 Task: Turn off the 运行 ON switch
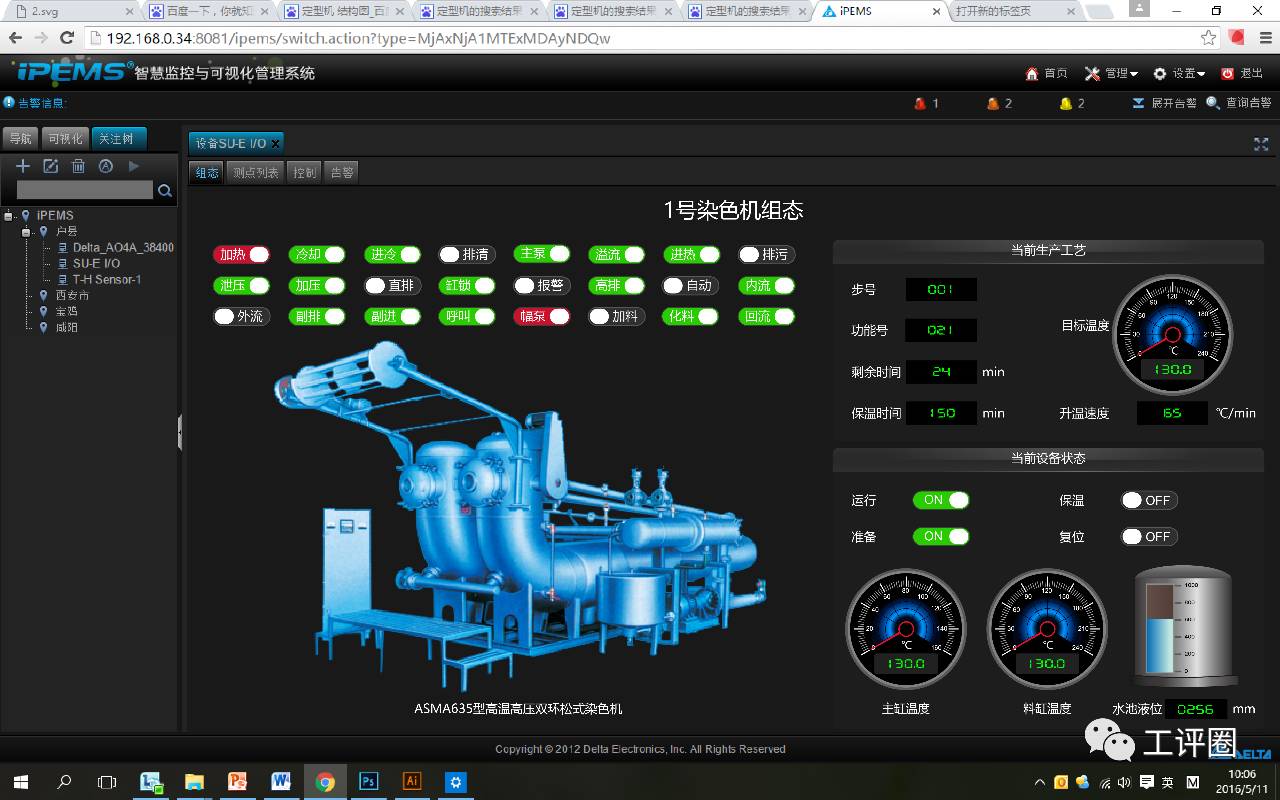click(x=941, y=500)
